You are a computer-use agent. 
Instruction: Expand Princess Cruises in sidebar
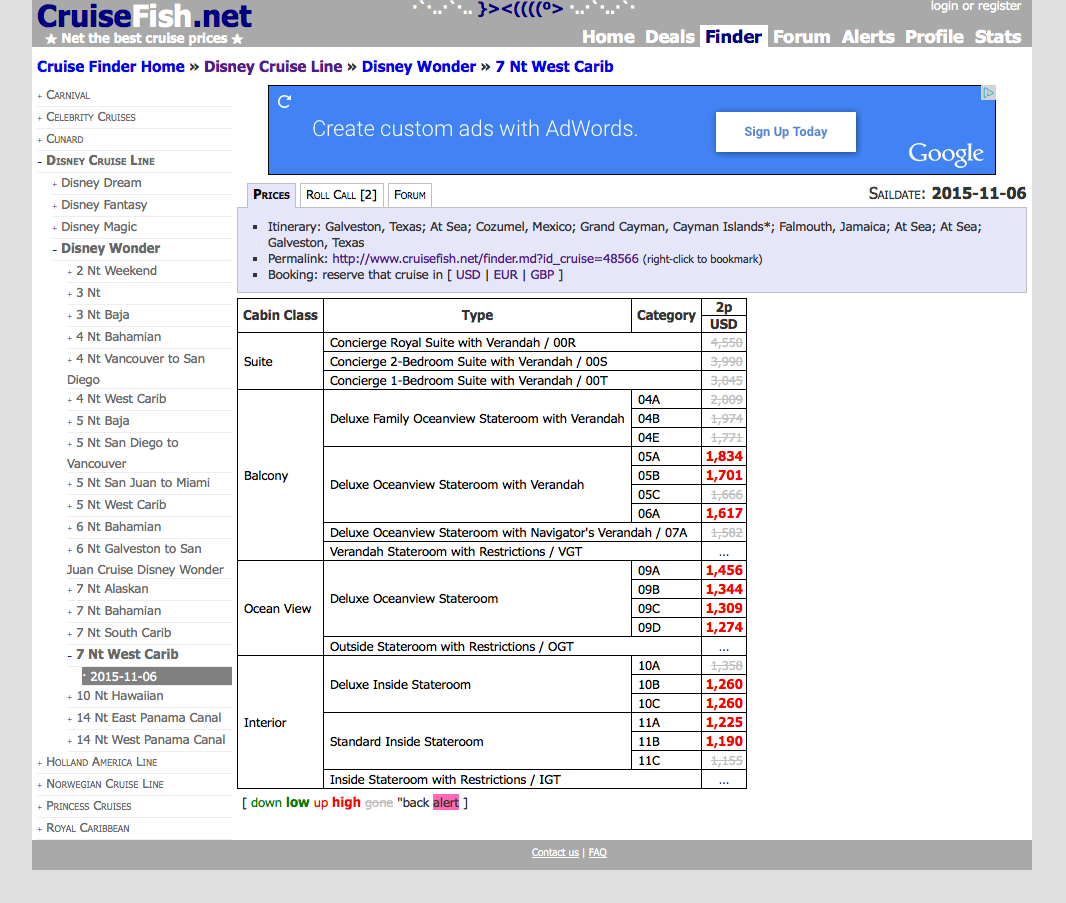(x=88, y=806)
